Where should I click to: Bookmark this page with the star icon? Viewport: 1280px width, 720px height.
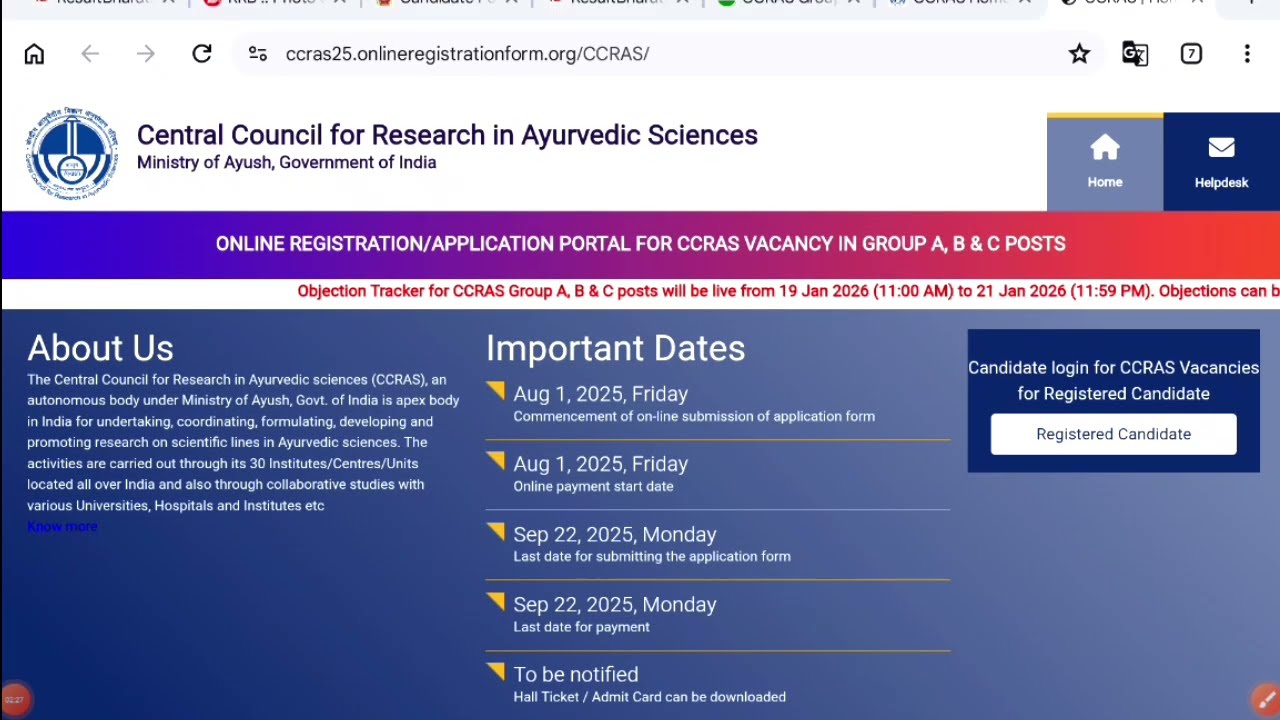pyautogui.click(x=1079, y=54)
